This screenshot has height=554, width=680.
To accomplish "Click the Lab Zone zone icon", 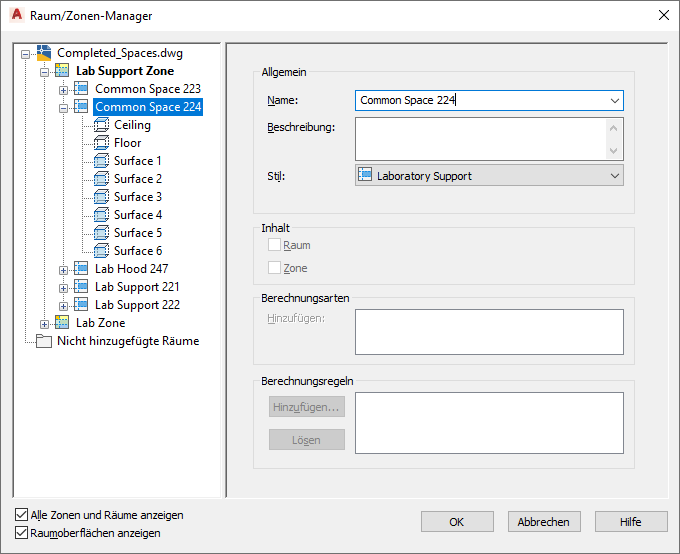I will [x=62, y=323].
